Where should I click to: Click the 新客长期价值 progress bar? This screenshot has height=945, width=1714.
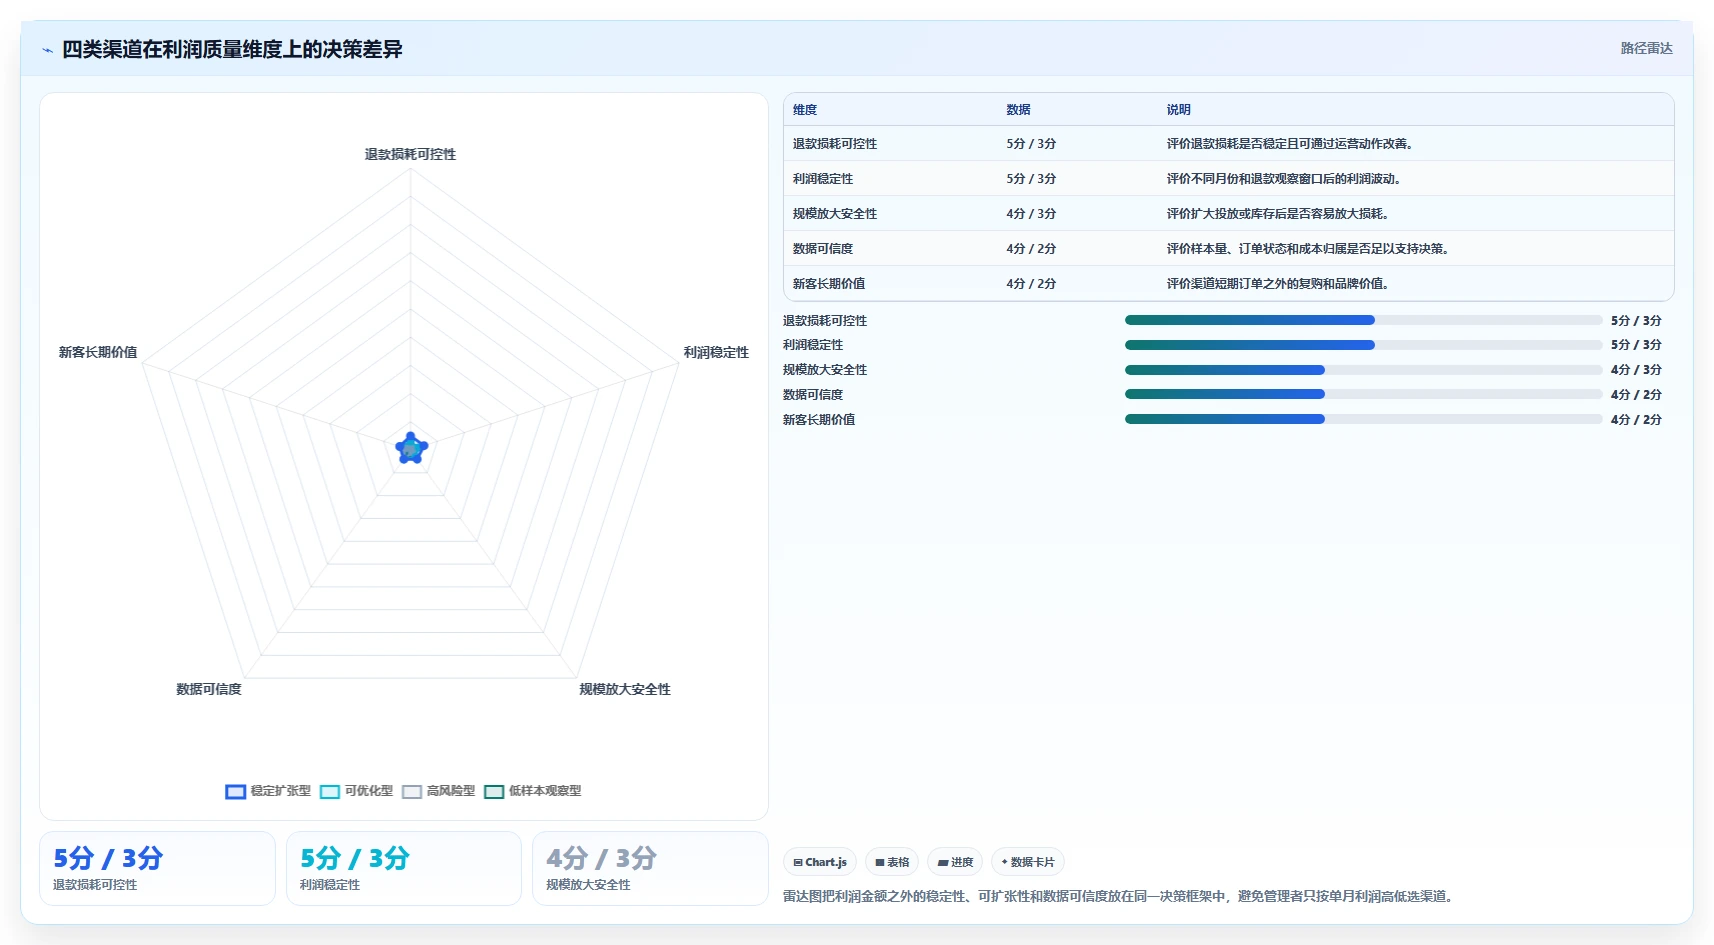(x=1363, y=419)
